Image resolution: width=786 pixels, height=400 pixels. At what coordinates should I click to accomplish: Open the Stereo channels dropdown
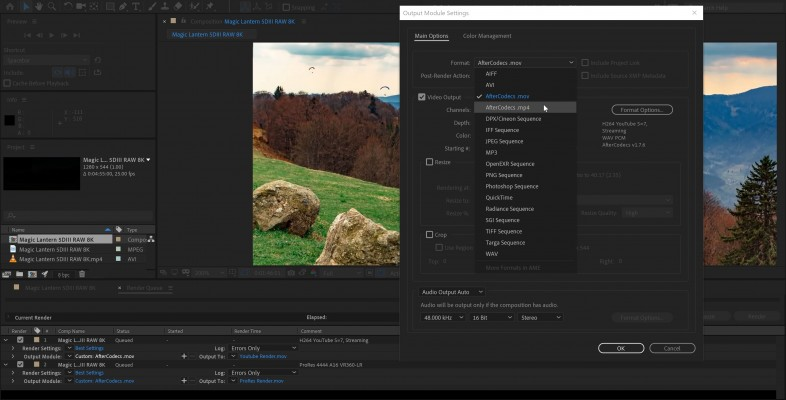[x=540, y=317]
